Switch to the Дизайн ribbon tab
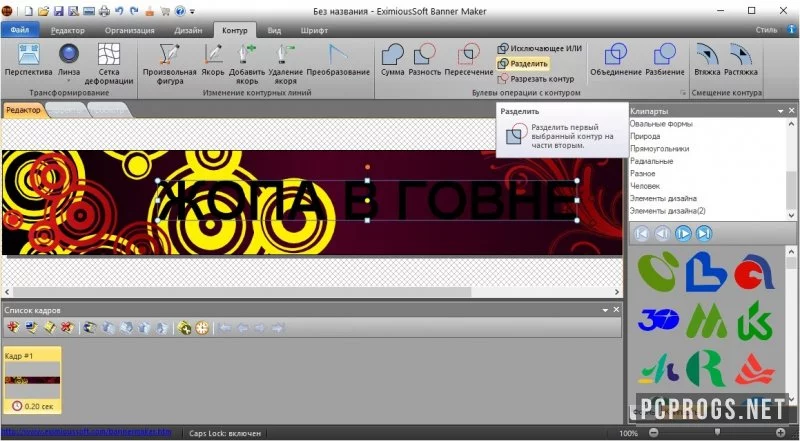The width and height of the screenshot is (800, 441). pyautogui.click(x=188, y=31)
